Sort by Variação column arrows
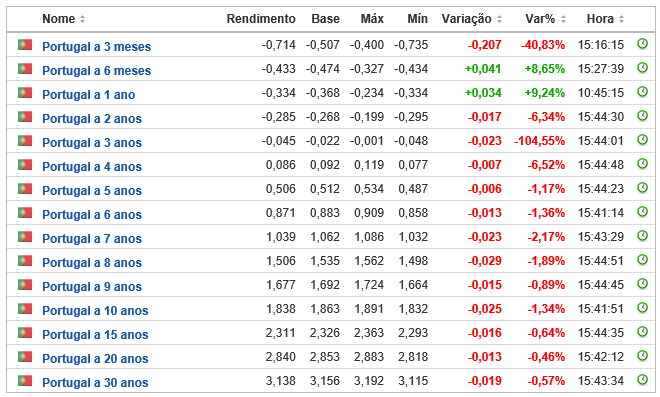The width and height of the screenshot is (660, 397). pyautogui.click(x=499, y=19)
